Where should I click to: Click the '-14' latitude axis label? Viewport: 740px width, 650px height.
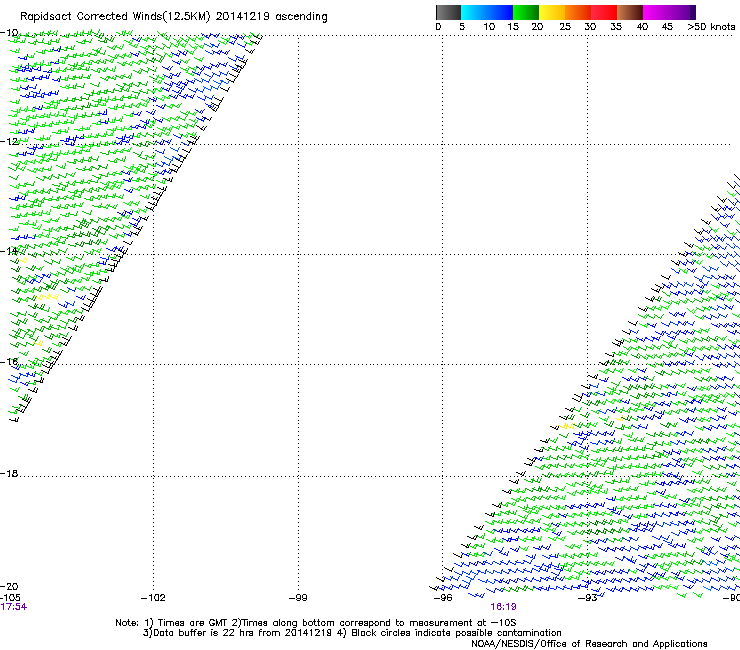tap(9, 251)
